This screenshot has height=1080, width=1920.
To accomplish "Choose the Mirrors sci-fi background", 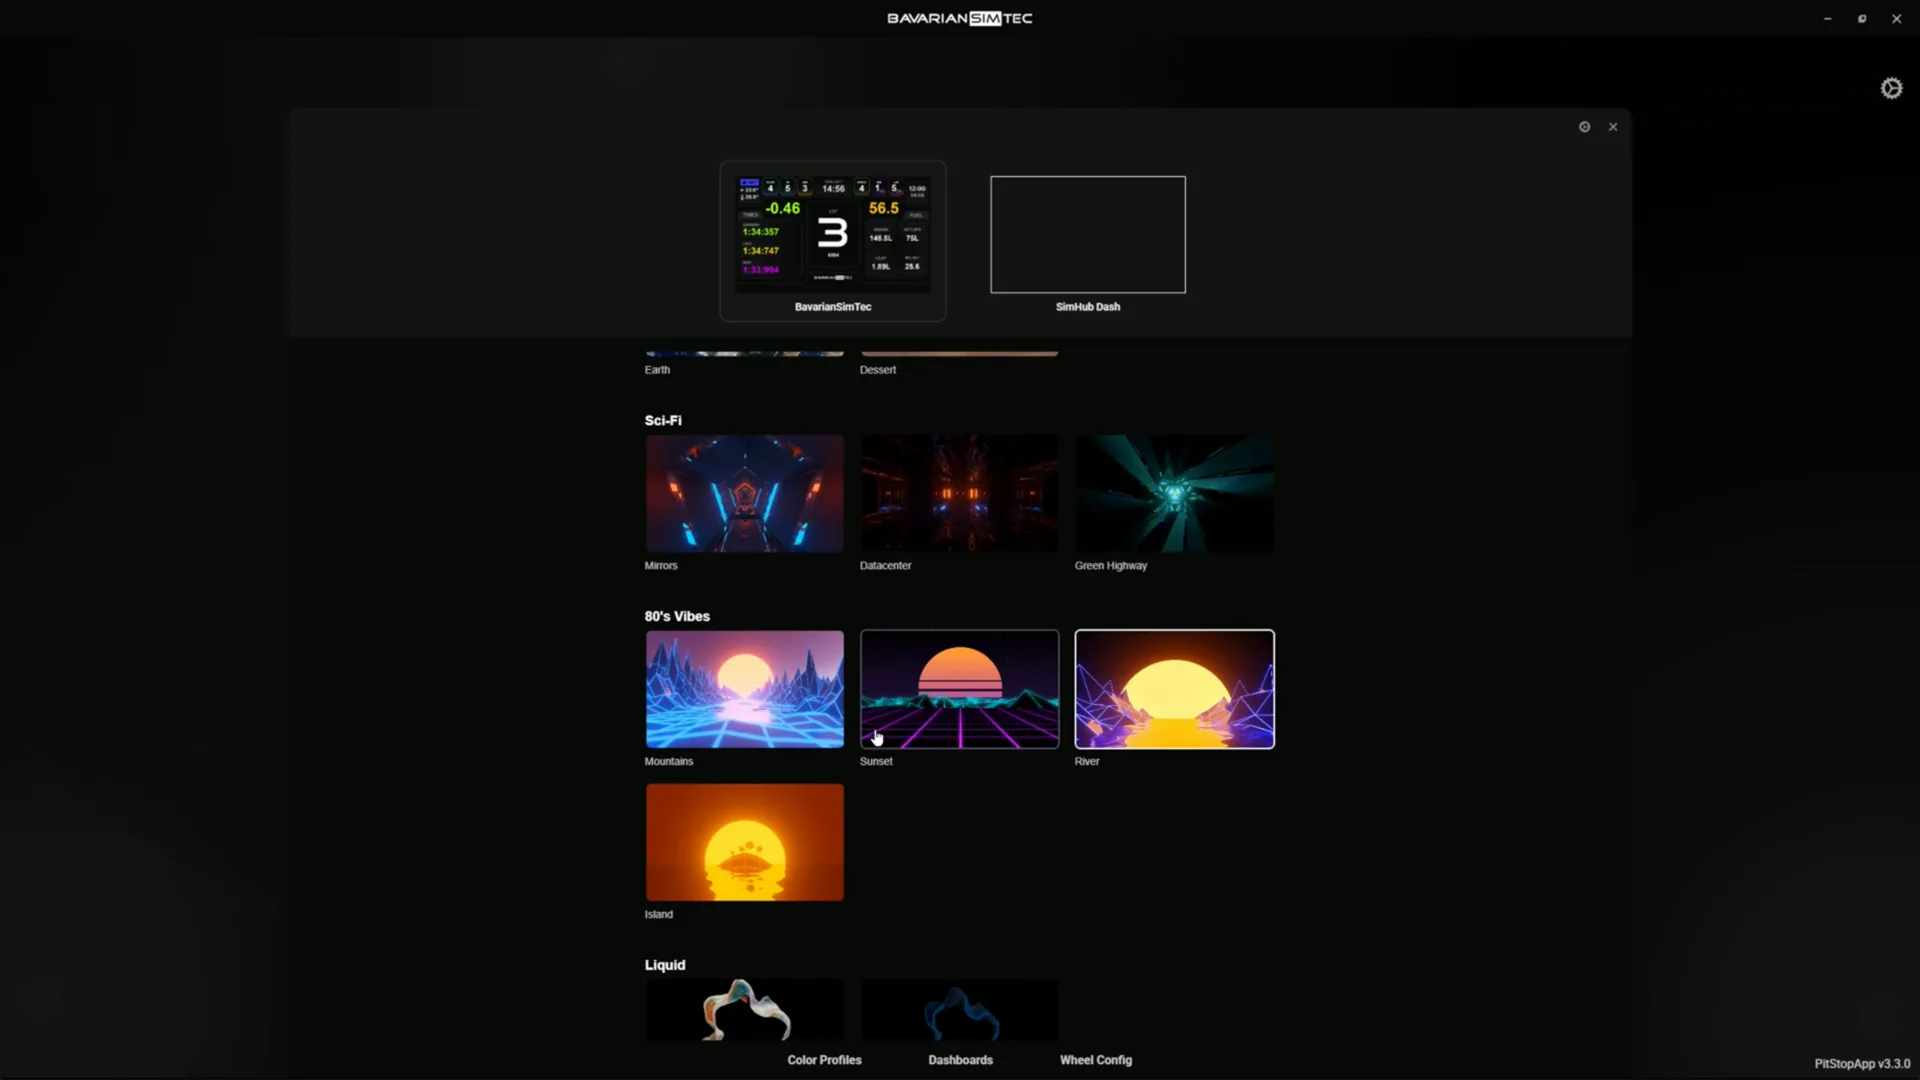I will point(745,493).
